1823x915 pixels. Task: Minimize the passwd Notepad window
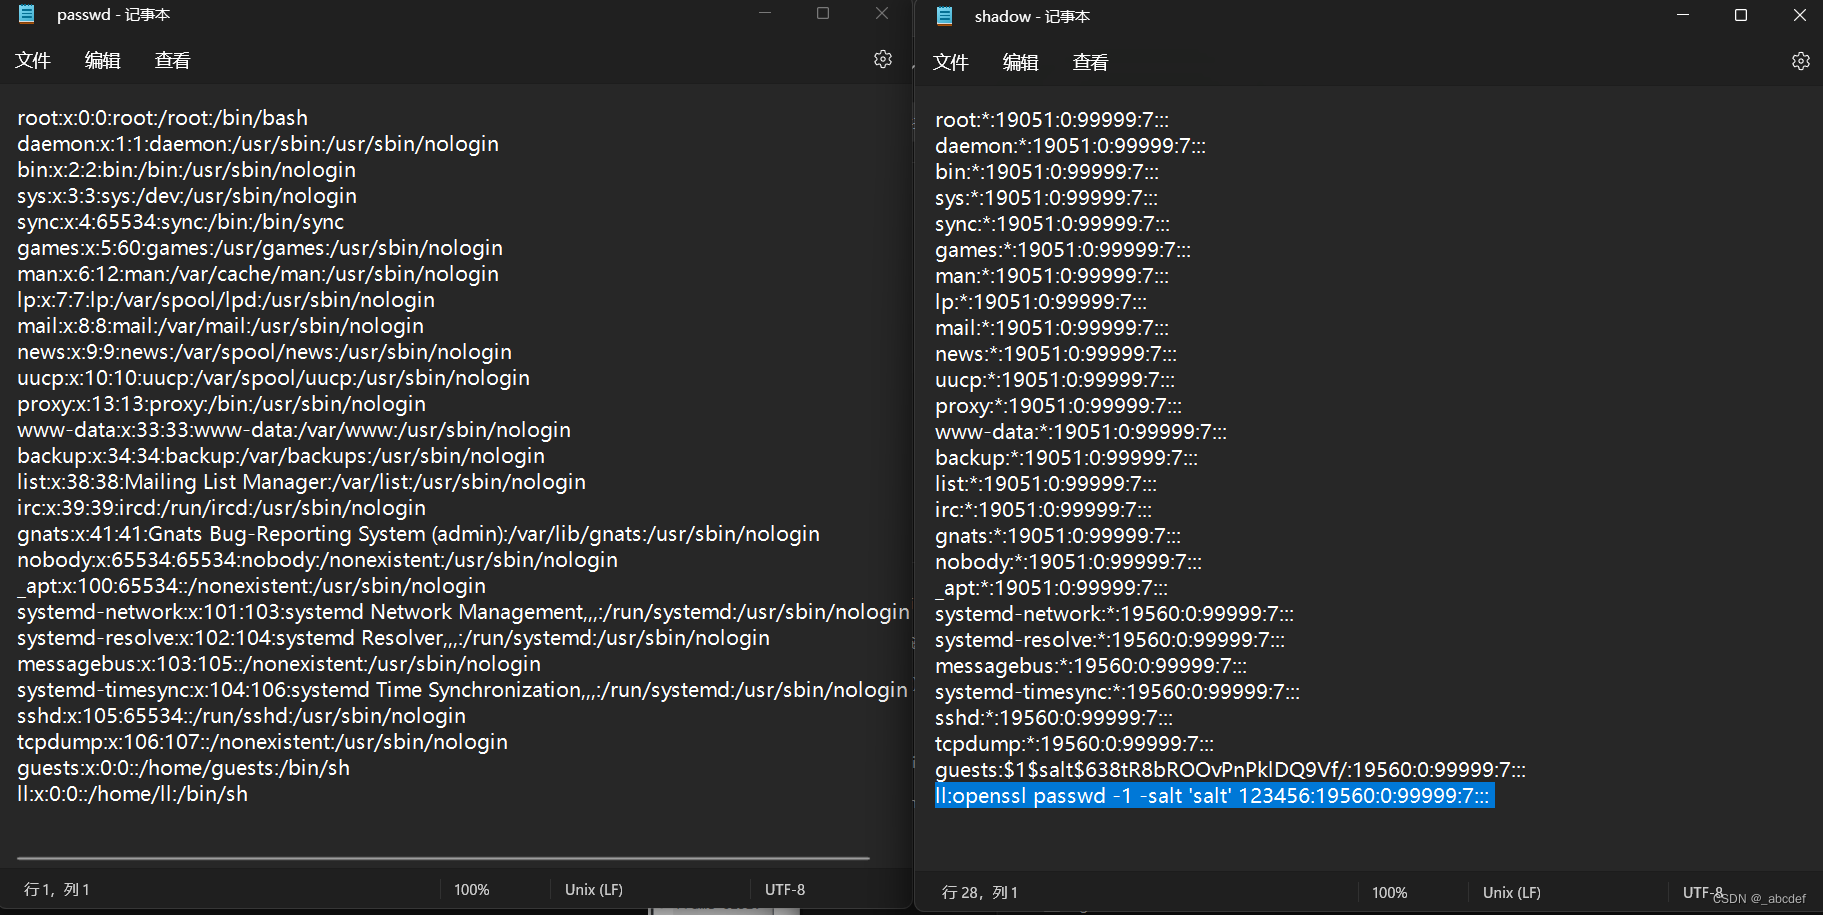click(765, 13)
